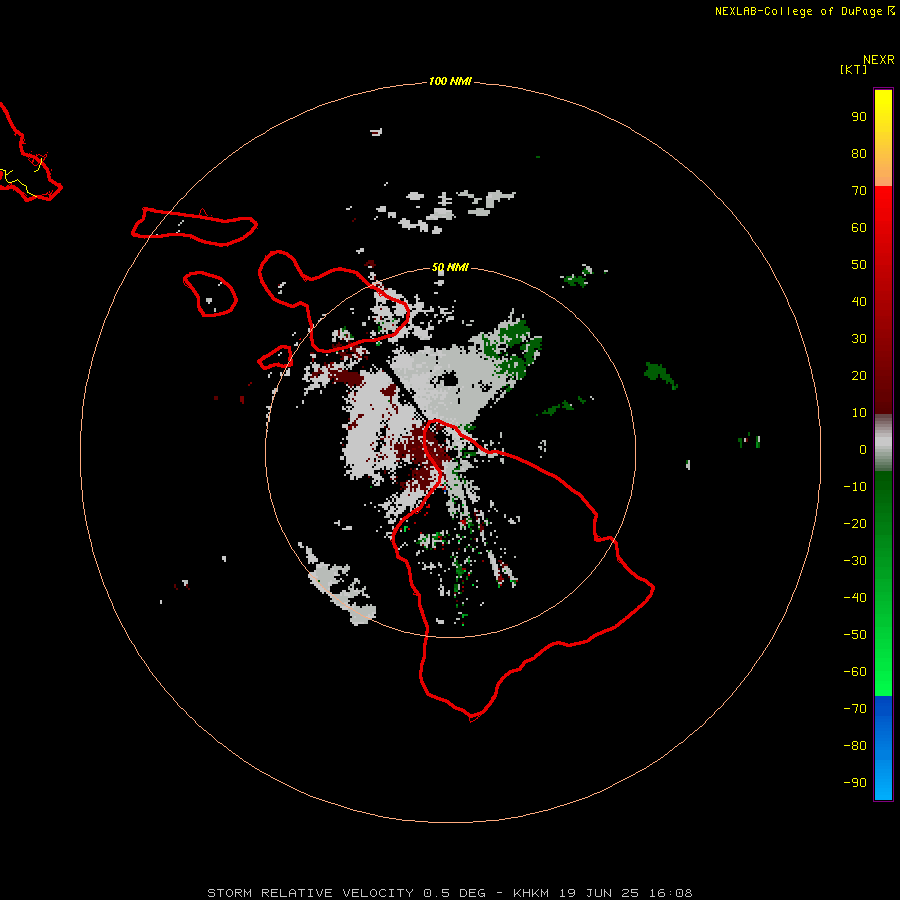Click the -50 value on velocity scale
Screen dimensions: 900x900
tap(855, 635)
